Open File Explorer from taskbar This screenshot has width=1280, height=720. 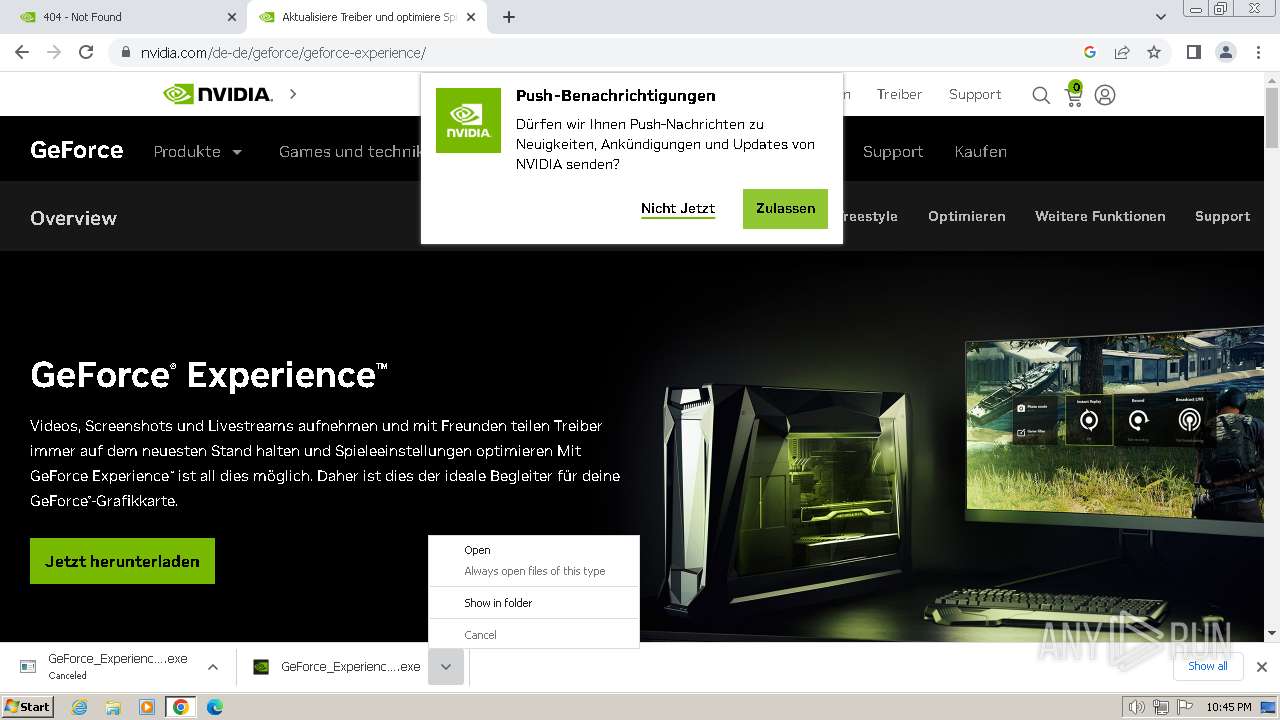pyautogui.click(x=113, y=707)
